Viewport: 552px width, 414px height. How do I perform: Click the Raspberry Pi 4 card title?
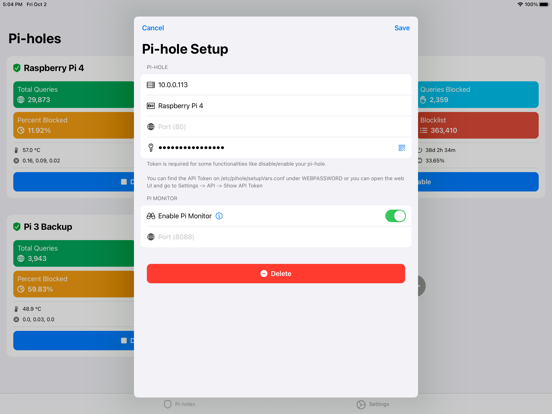point(54,68)
